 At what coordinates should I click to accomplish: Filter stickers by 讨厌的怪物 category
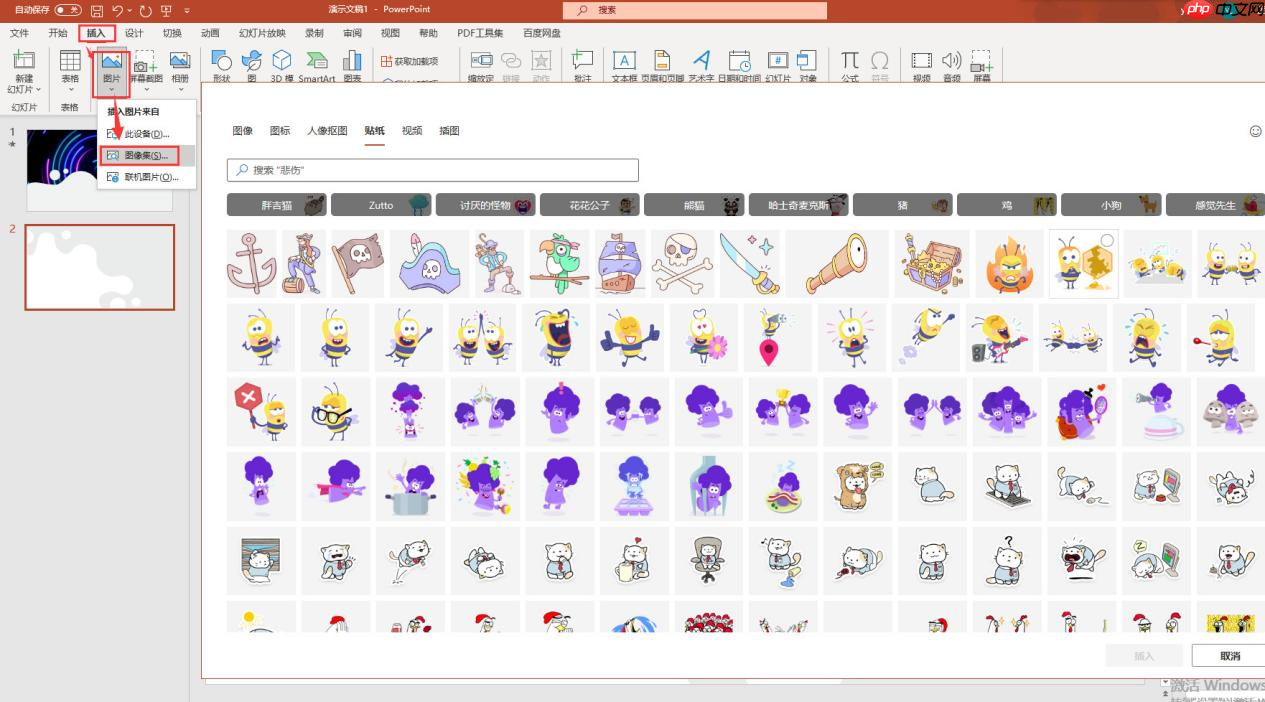click(485, 205)
